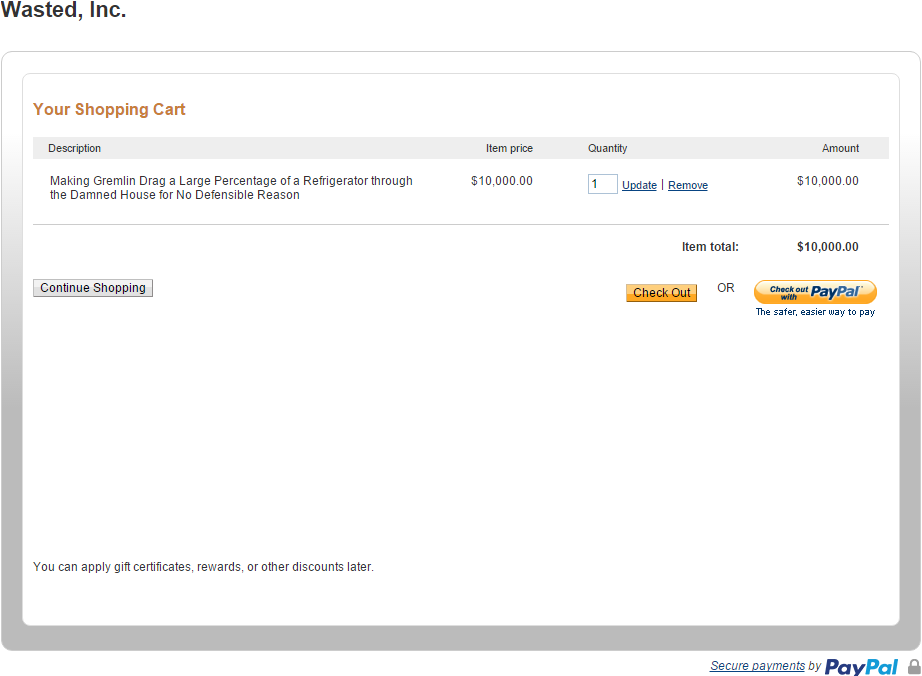Viewport: 922px width, 676px height.
Task: Click the $10,000.00 item price value
Action: [x=502, y=181]
